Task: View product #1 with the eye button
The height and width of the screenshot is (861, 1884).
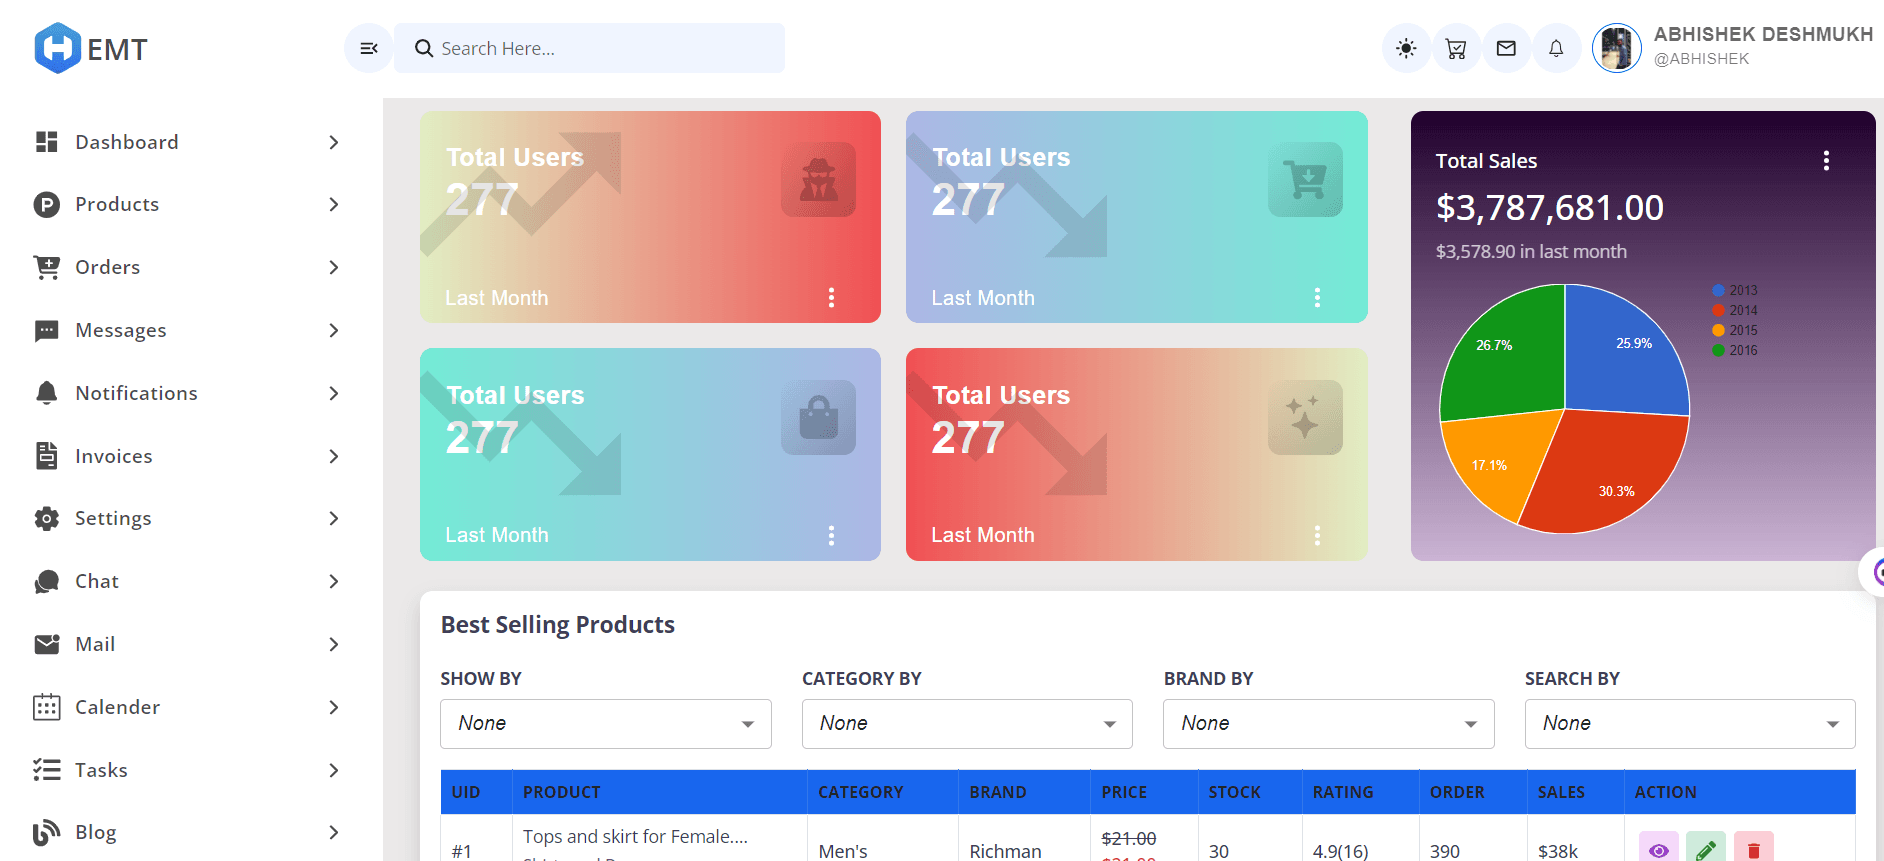Action: pyautogui.click(x=1659, y=848)
